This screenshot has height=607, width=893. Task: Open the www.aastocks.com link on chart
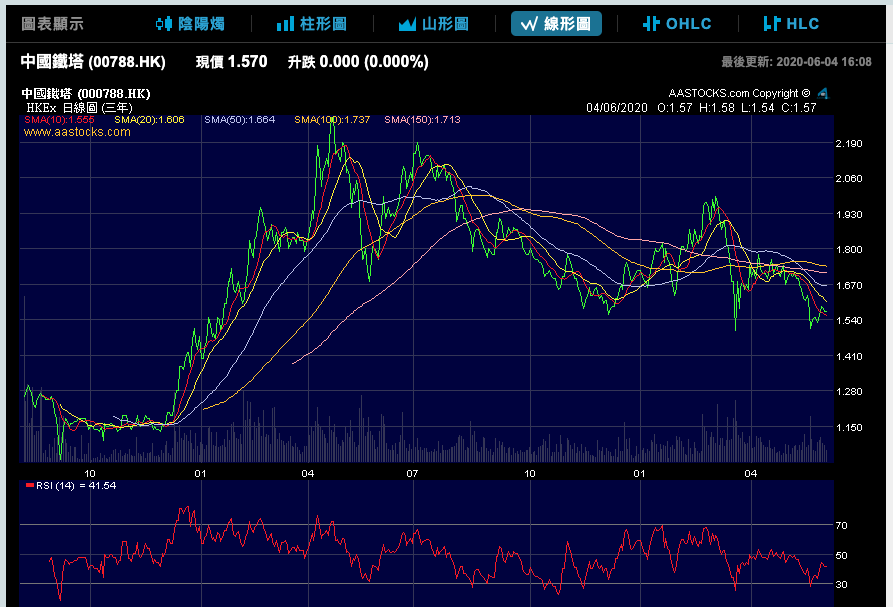coord(77,132)
